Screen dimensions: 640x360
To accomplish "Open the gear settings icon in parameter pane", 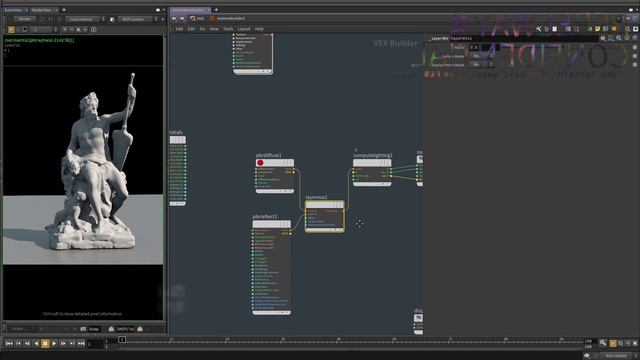I will coord(603,38).
